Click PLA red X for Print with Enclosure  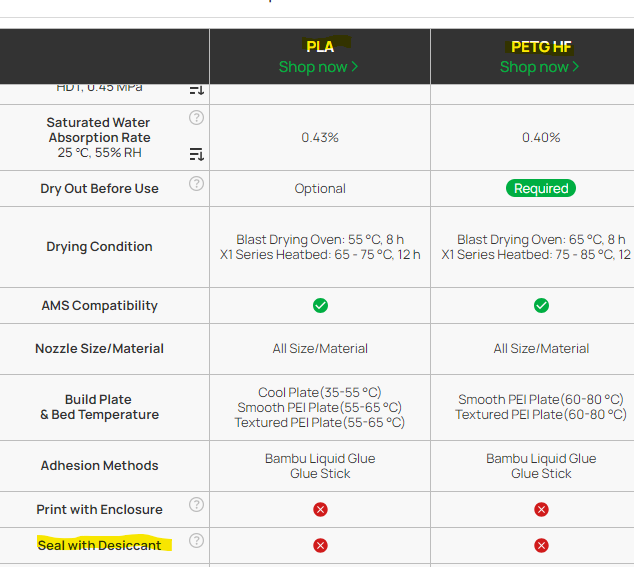click(x=320, y=509)
